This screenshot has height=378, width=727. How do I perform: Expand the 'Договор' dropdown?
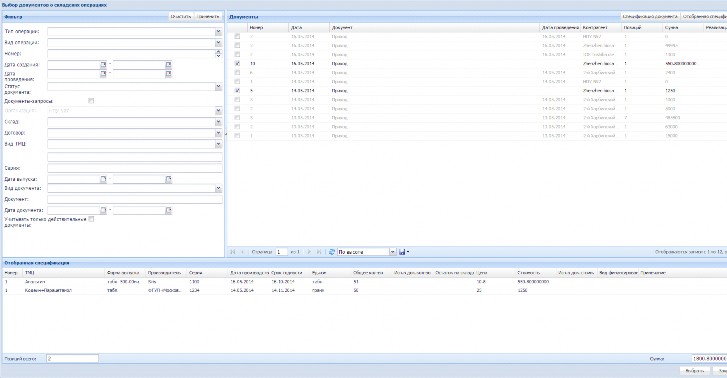(x=218, y=133)
